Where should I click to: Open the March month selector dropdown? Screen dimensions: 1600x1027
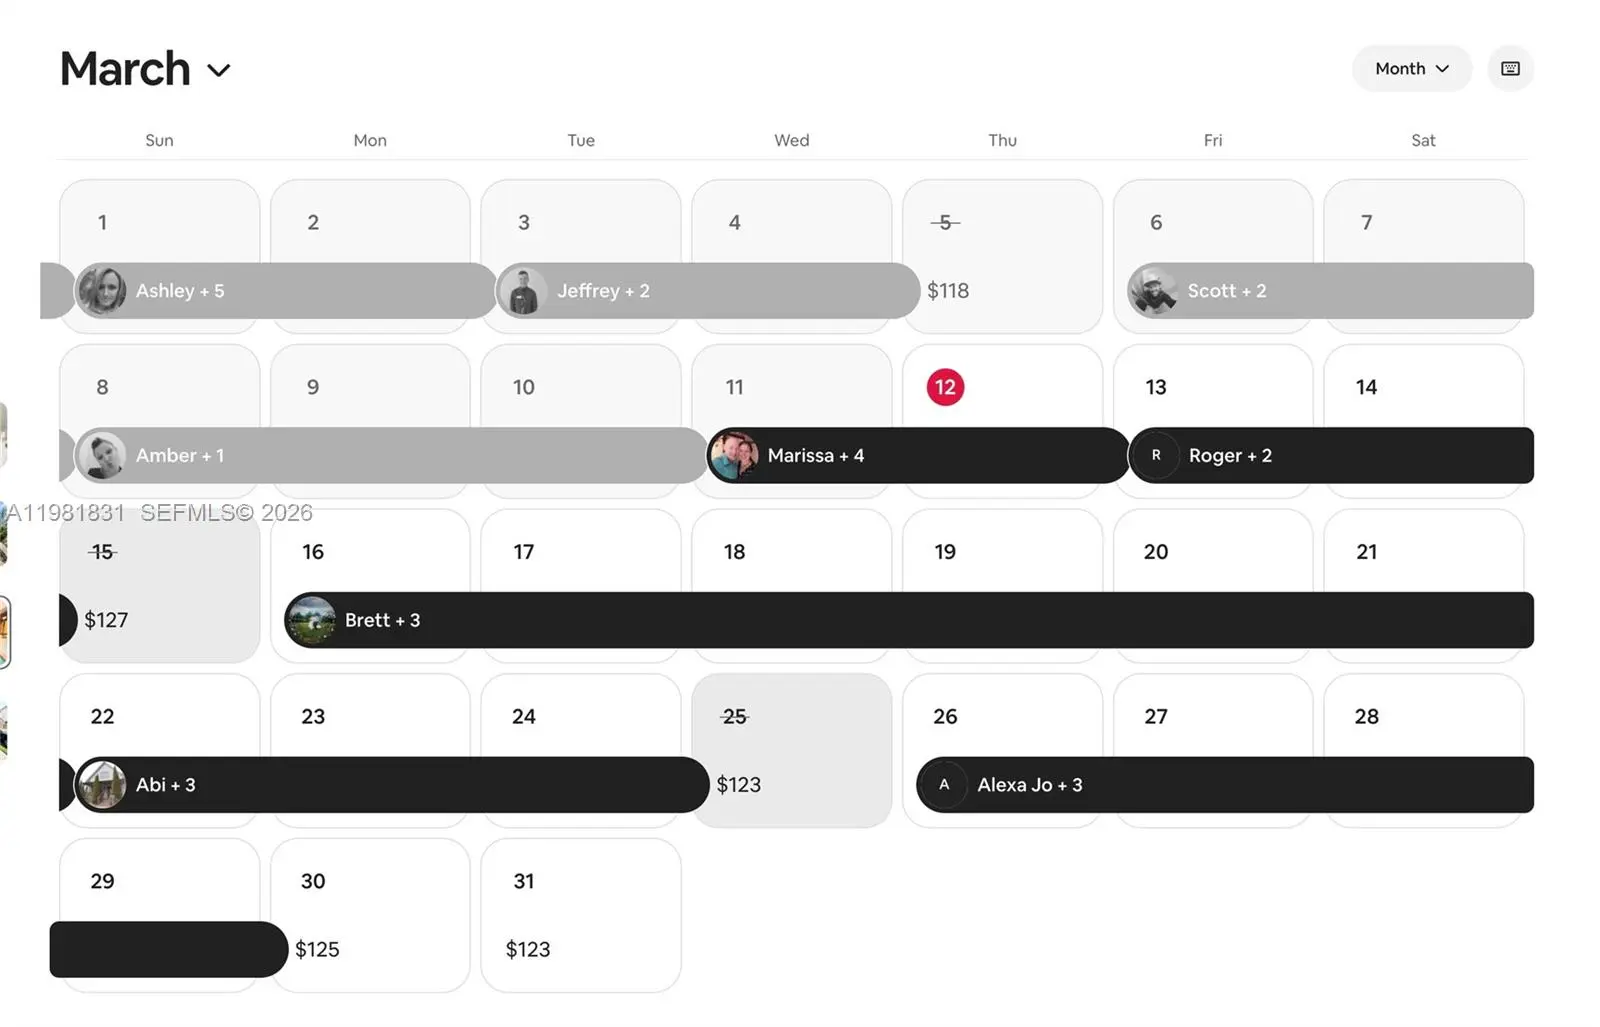click(x=145, y=69)
